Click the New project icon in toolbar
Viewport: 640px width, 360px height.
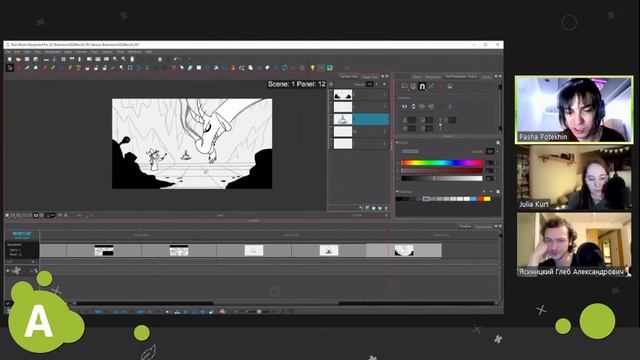click(10, 59)
